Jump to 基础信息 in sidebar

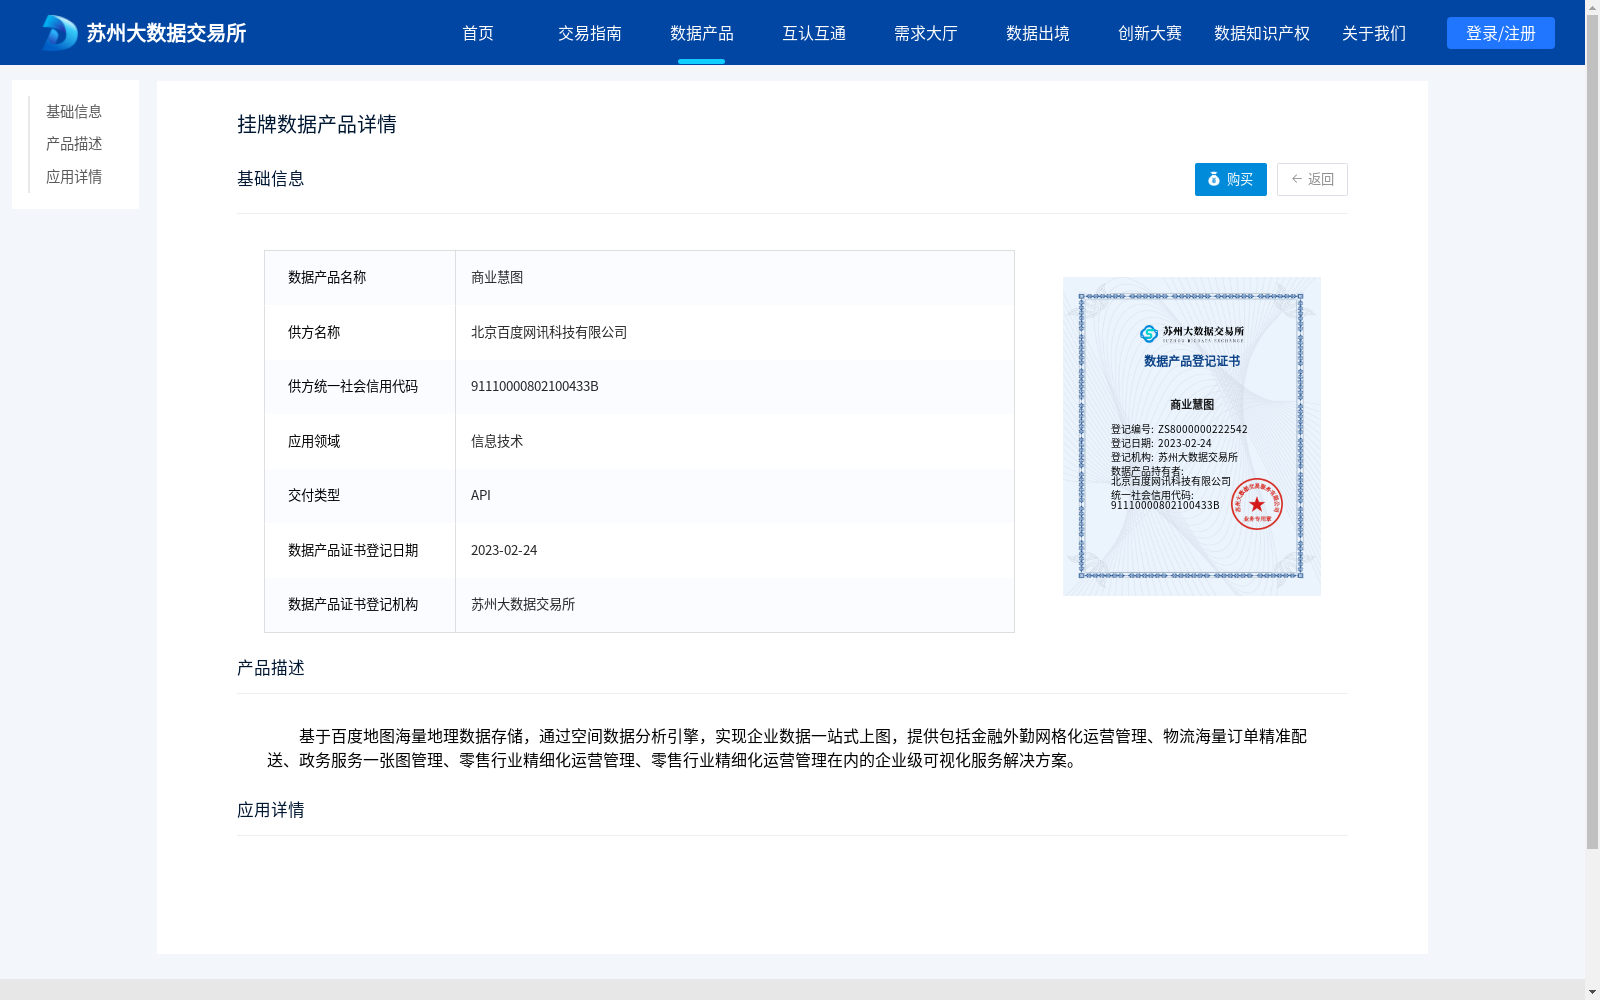pyautogui.click(x=74, y=111)
